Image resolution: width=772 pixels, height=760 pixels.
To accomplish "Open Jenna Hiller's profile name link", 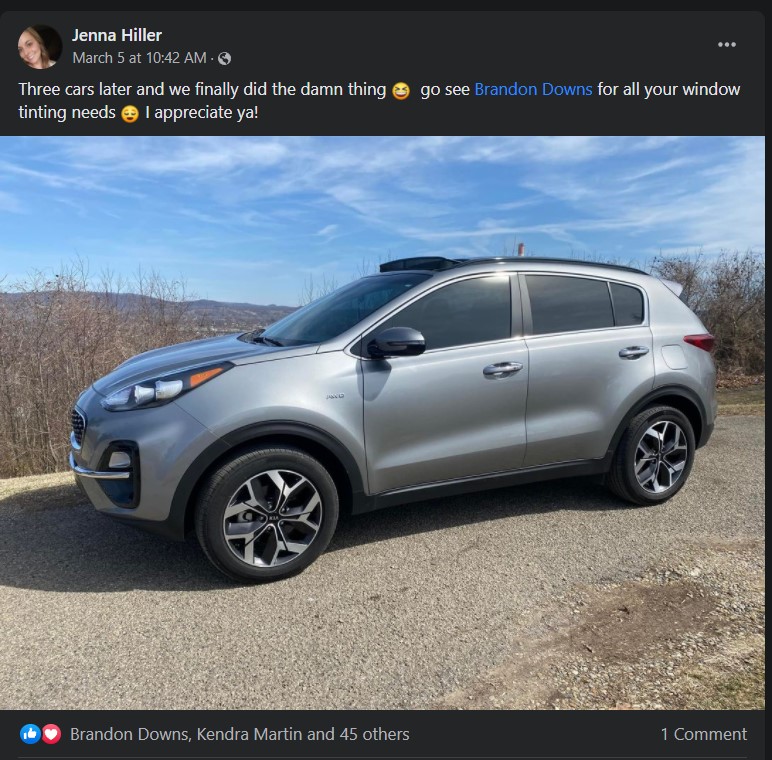I will pyautogui.click(x=117, y=35).
